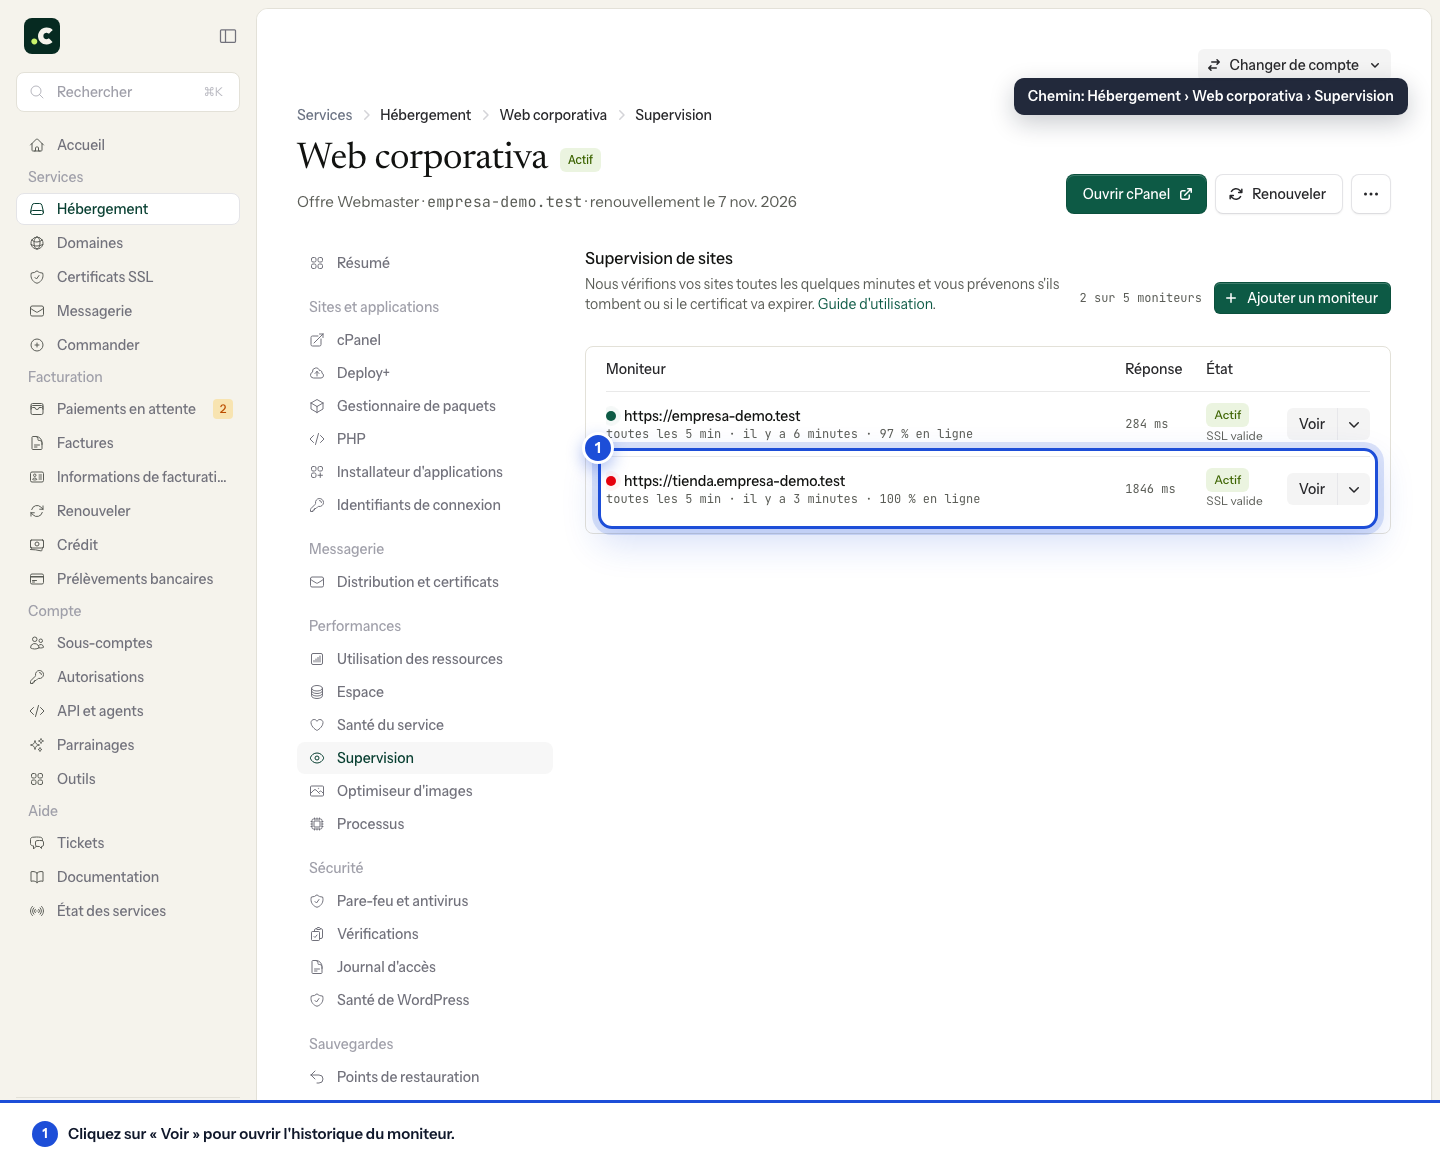Click Ajouter un moniteur button
The width and height of the screenshot is (1440, 1164).
pos(1302,298)
